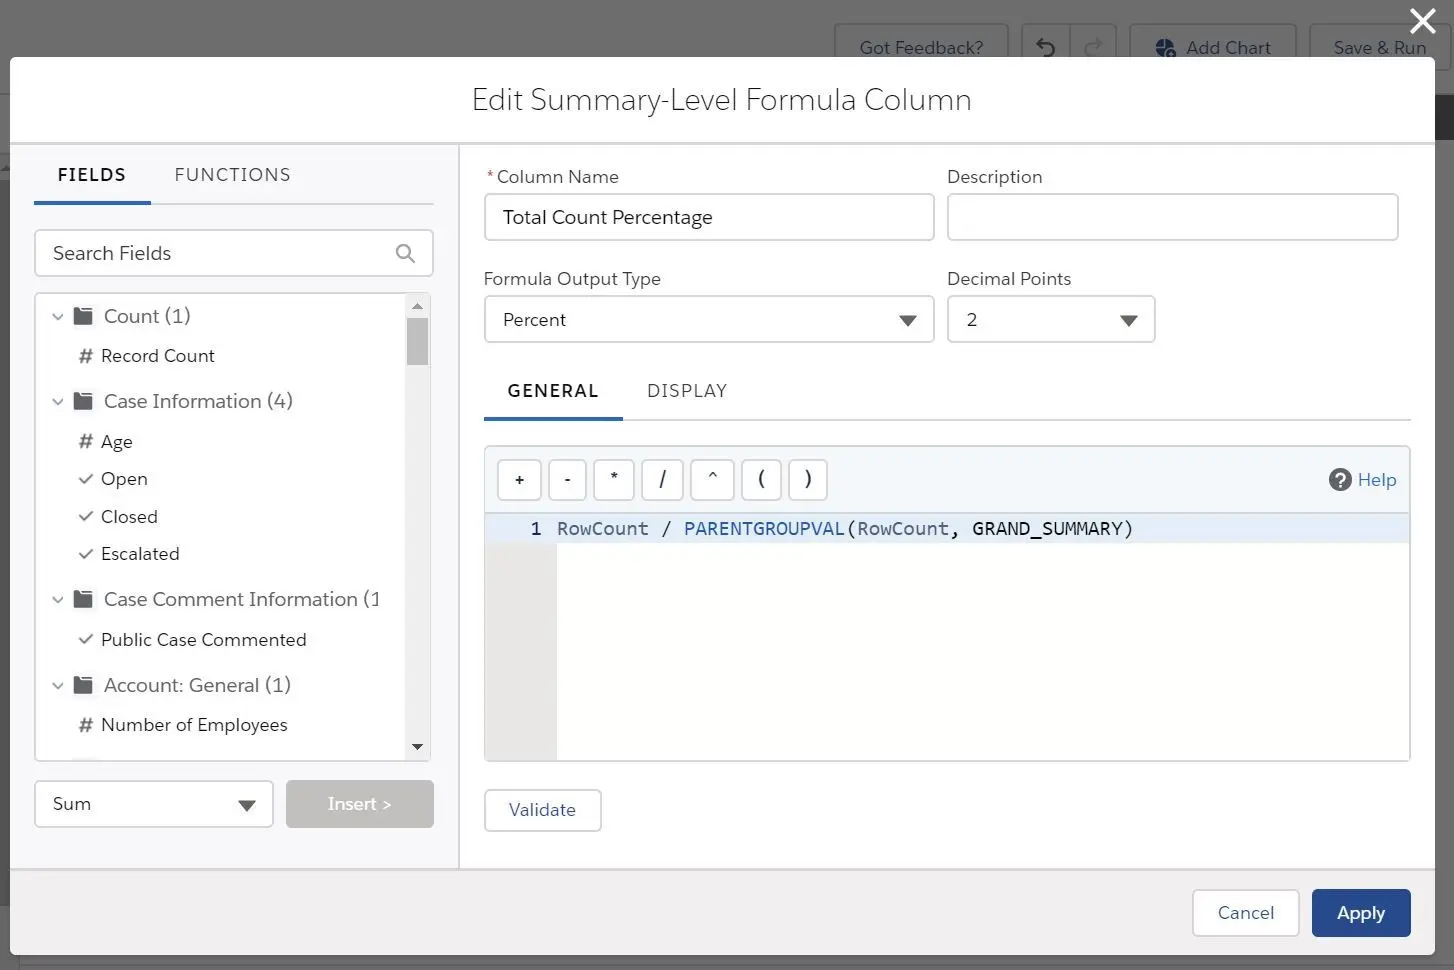
Task: Insert a close parenthesis
Action: [x=808, y=480]
